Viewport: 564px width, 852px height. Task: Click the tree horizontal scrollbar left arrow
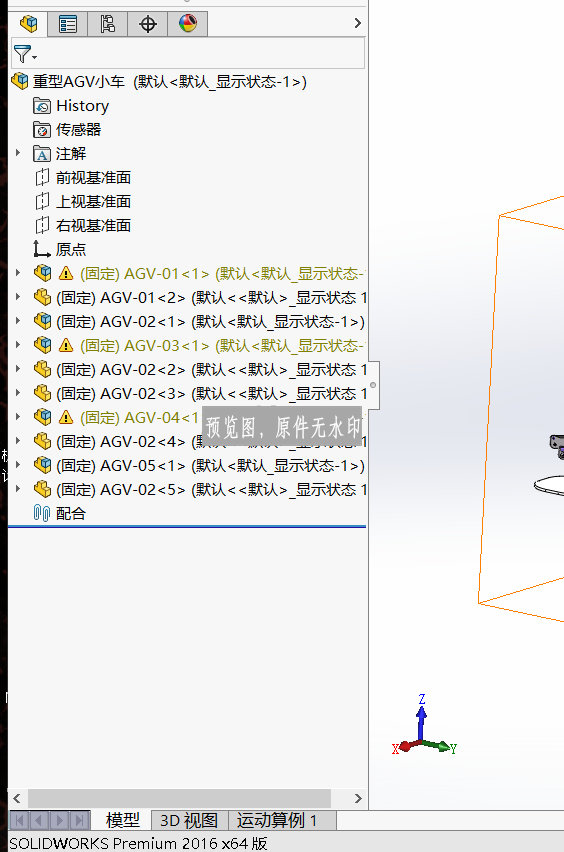[17, 798]
